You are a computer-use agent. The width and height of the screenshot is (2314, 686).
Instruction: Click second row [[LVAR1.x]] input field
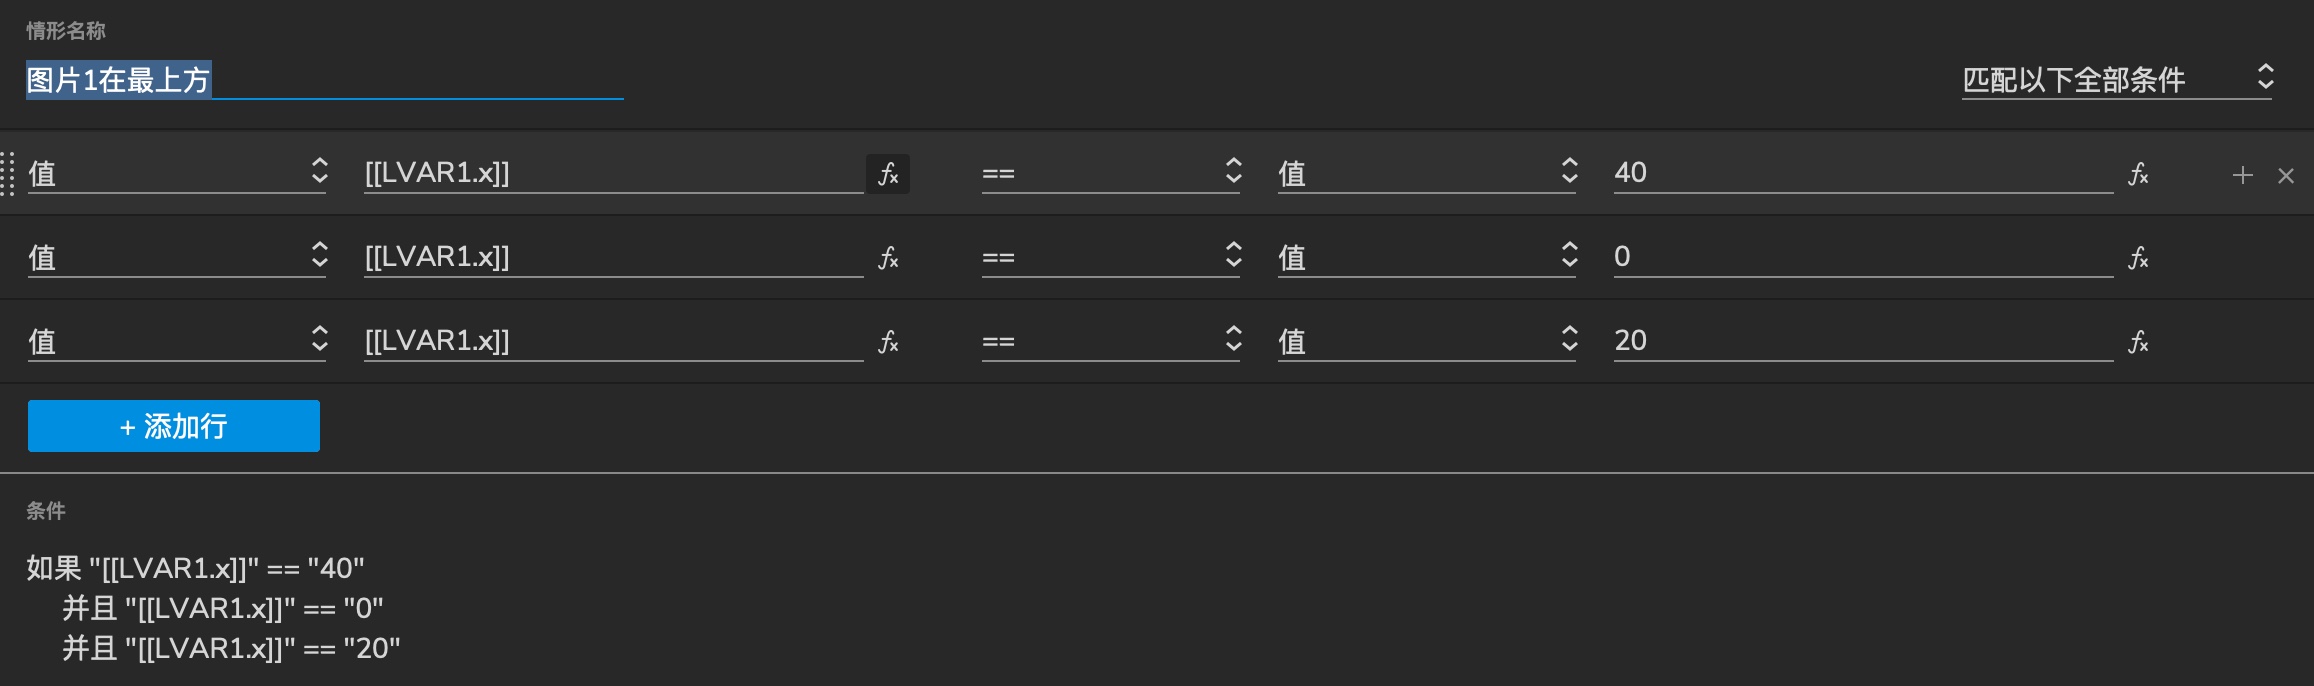tap(614, 257)
